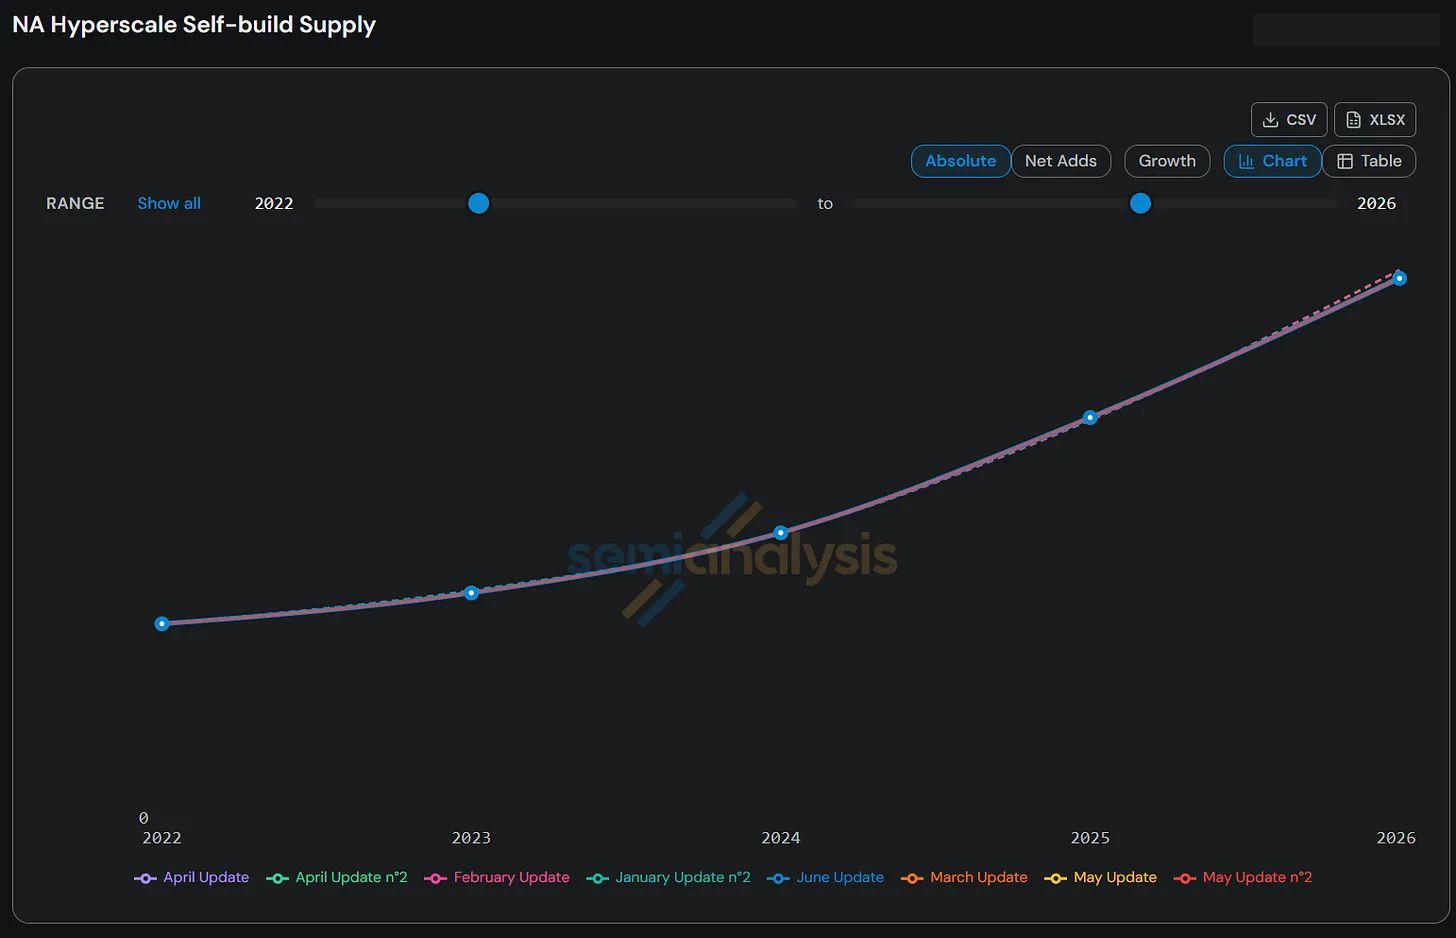Toggle the January Update n°2 legend series
This screenshot has height=938, width=1456.
point(668,877)
